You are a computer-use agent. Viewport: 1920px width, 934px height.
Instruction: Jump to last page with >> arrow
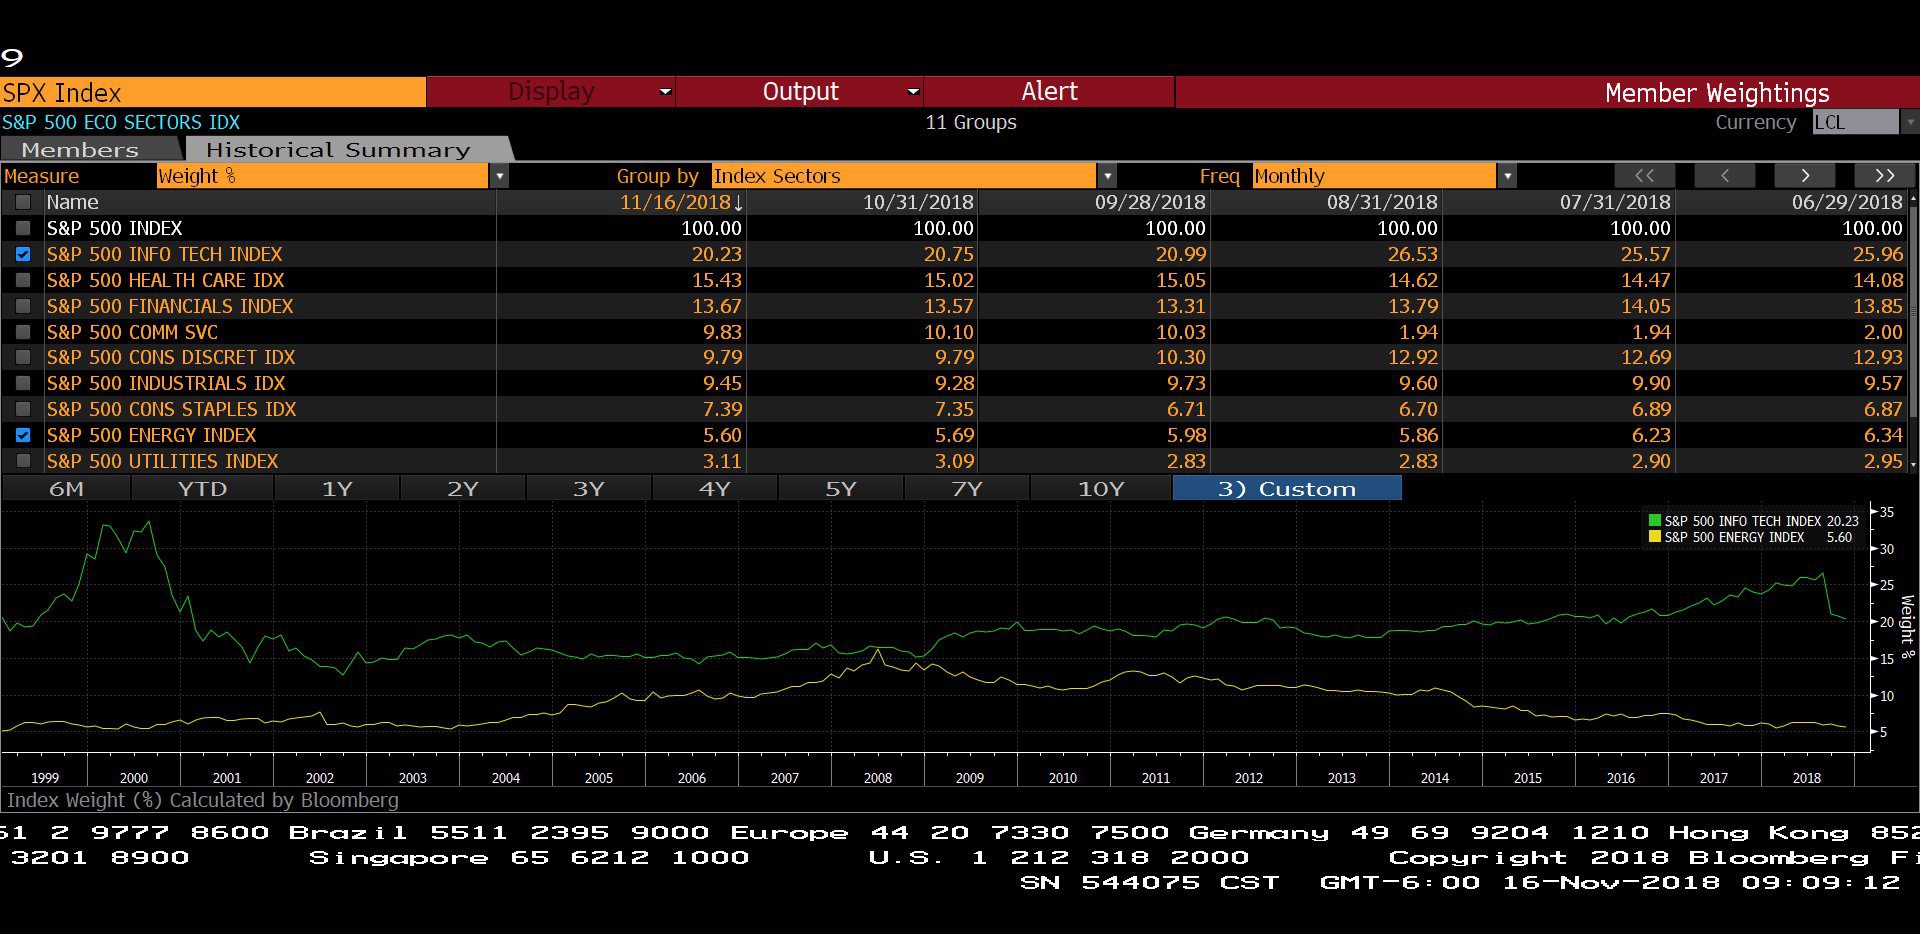pos(1885,176)
